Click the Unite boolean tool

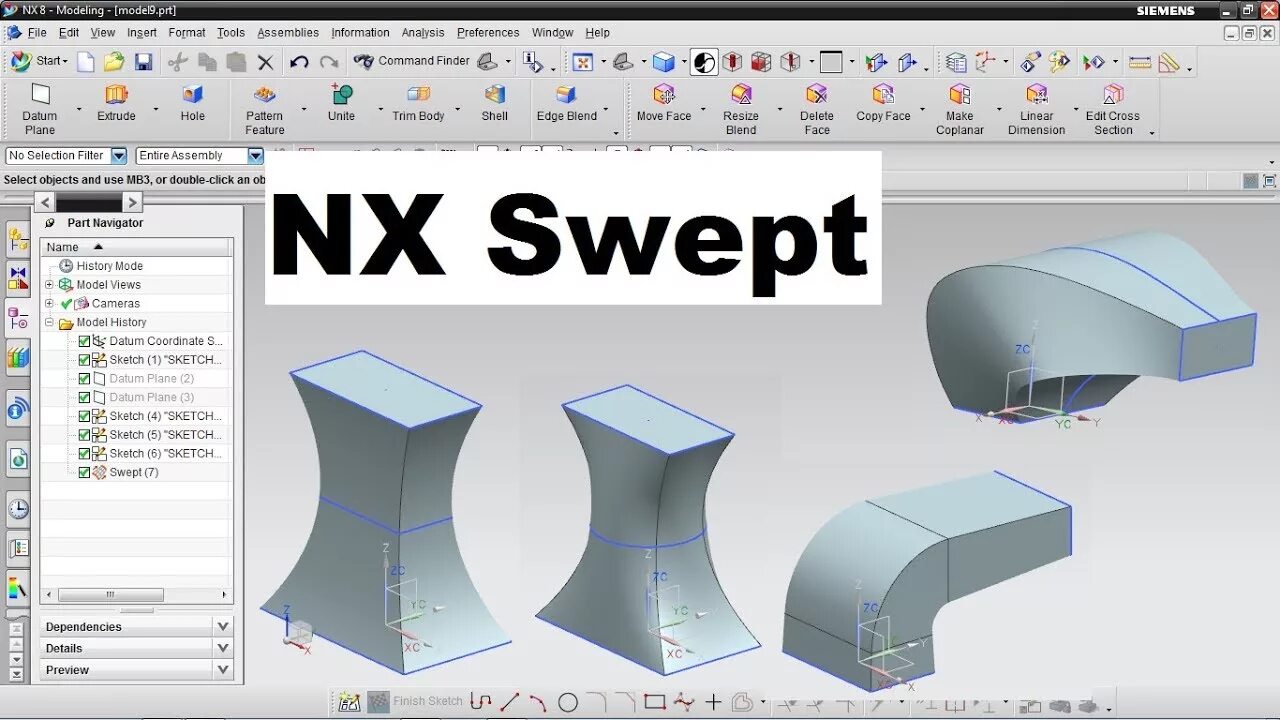[341, 95]
